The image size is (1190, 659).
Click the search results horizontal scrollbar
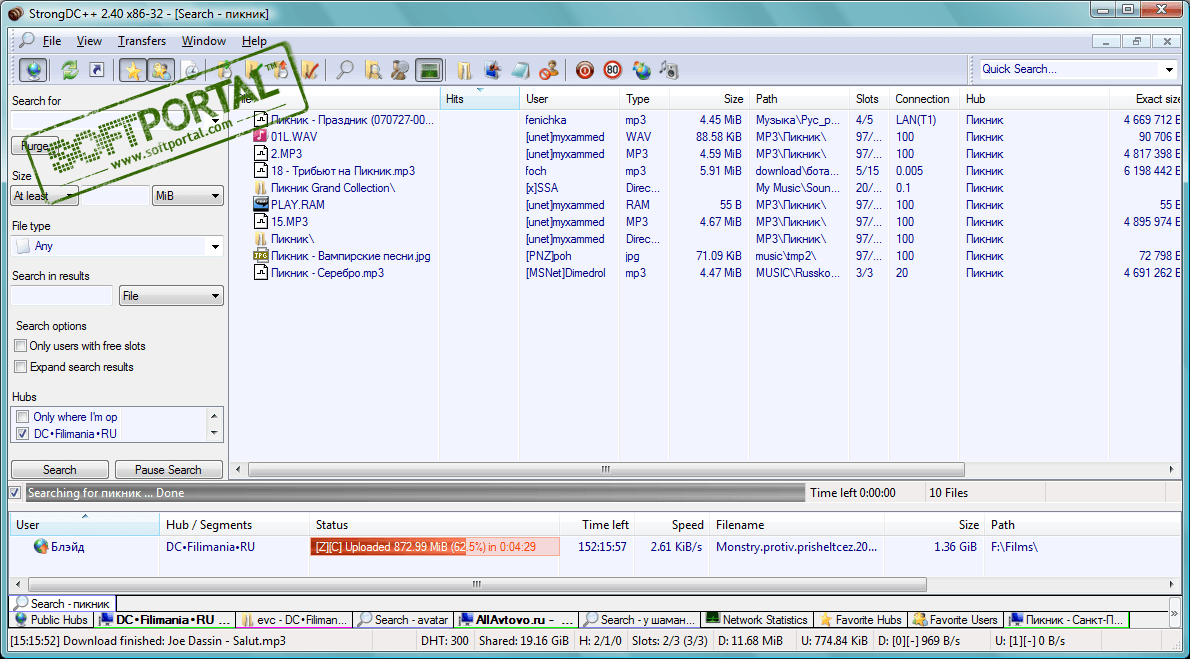point(606,469)
